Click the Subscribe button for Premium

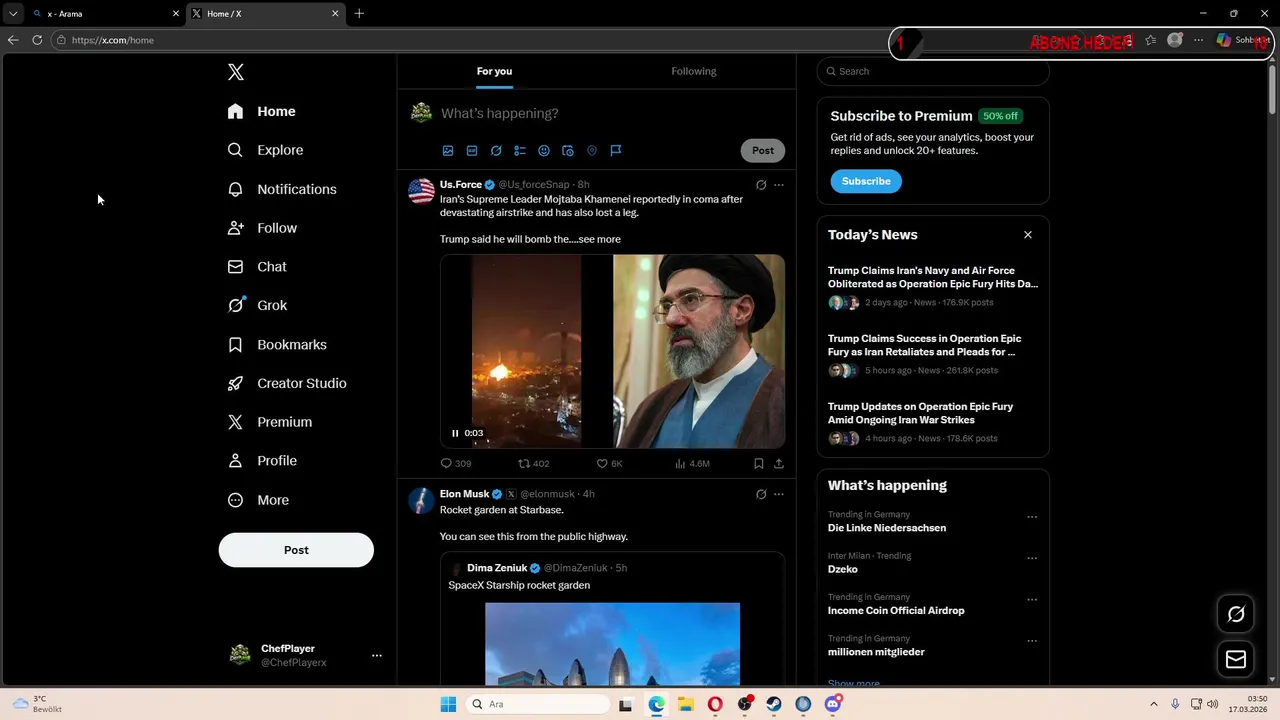tap(866, 181)
